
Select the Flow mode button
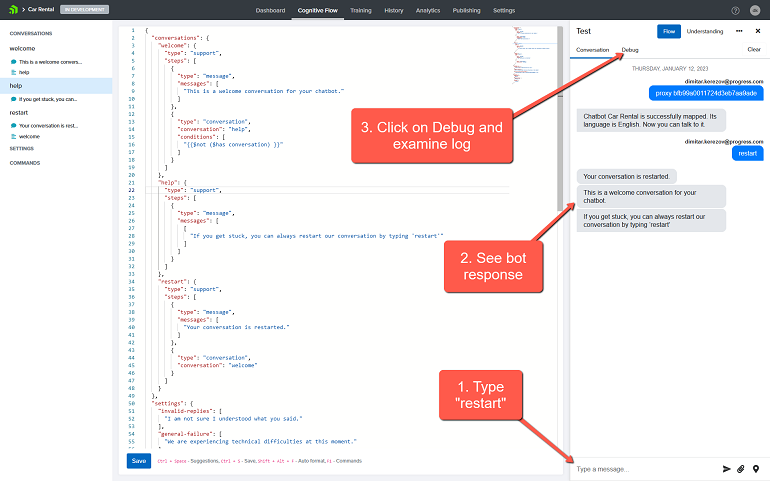[669, 31]
